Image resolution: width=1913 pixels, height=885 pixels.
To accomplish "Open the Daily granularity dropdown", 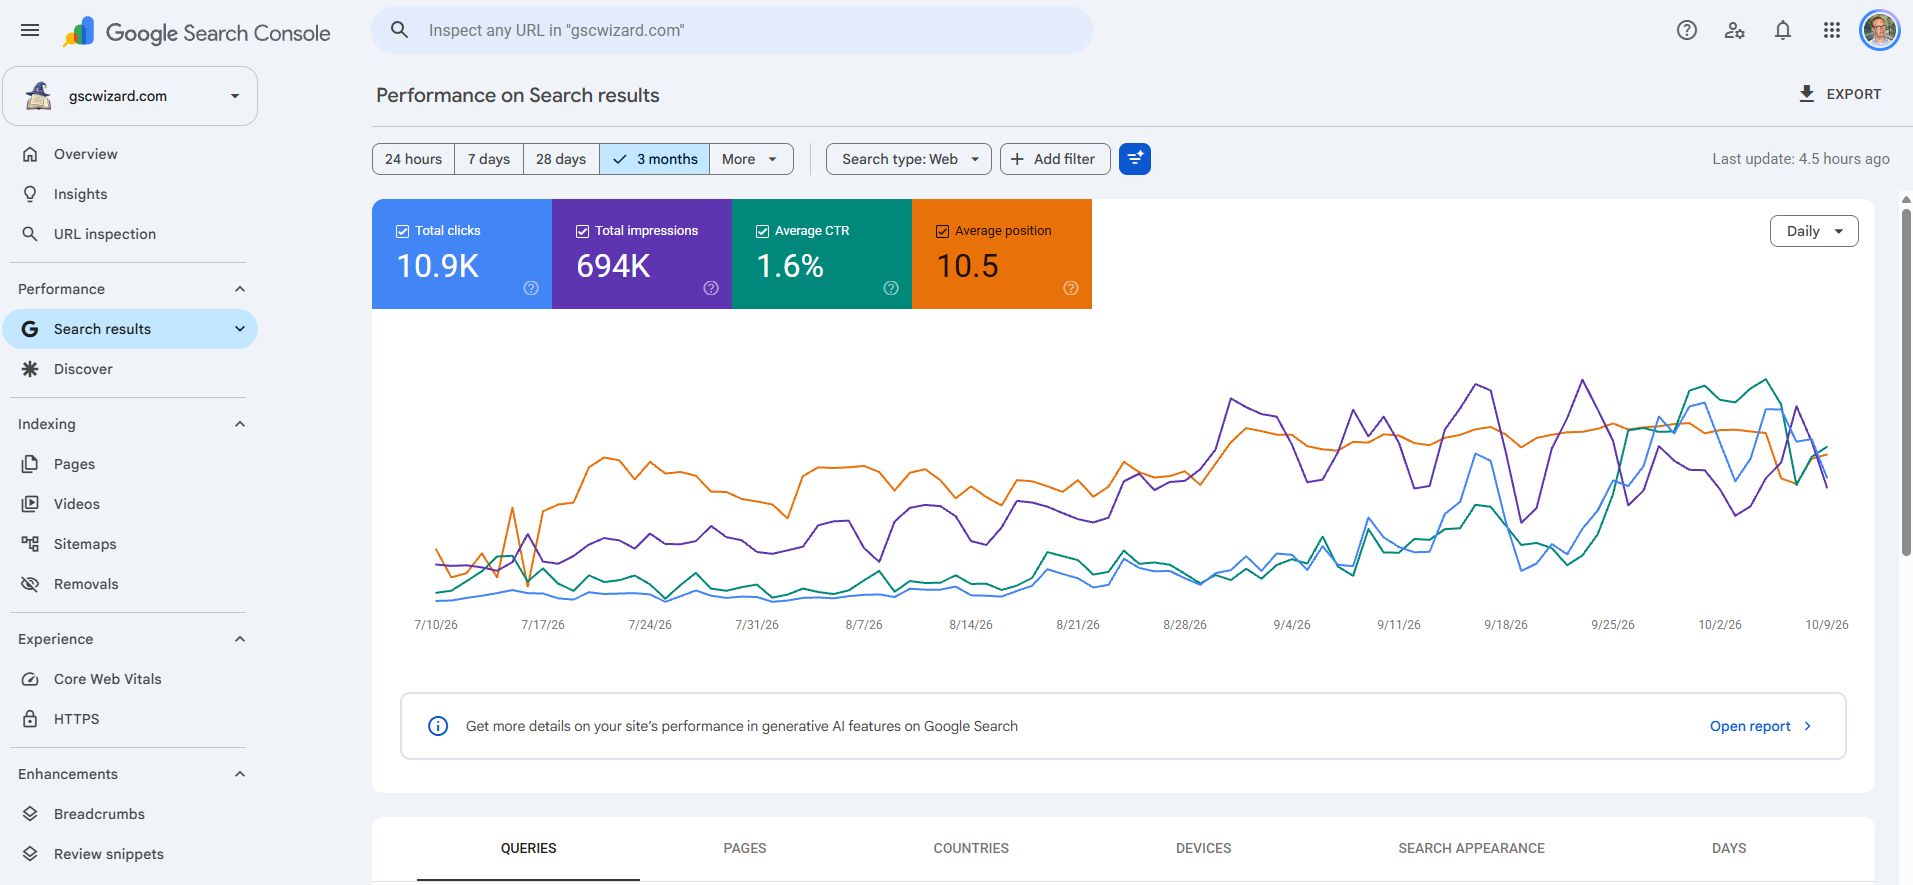I will click(x=1814, y=231).
